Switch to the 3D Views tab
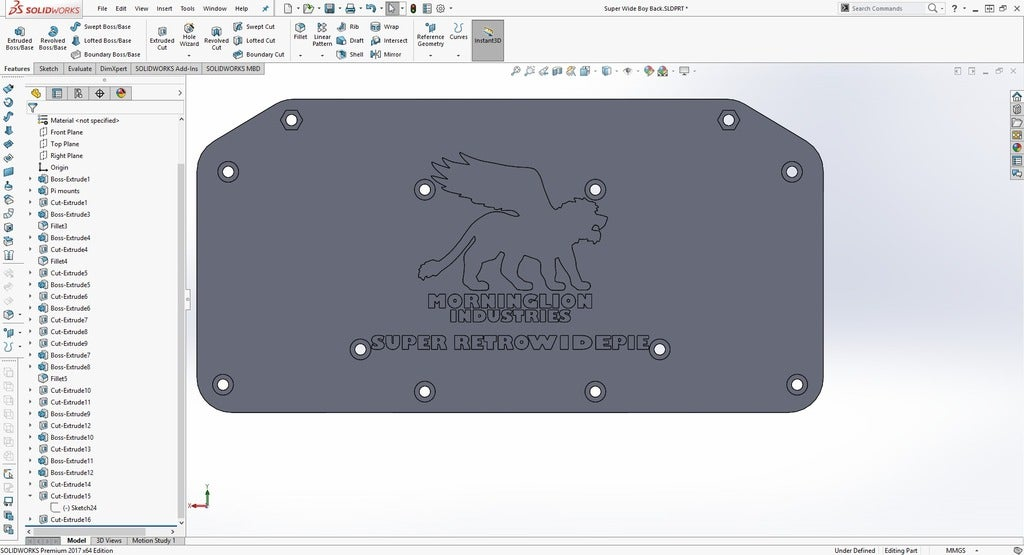Screen dimensions: 1024x555 coord(109,541)
